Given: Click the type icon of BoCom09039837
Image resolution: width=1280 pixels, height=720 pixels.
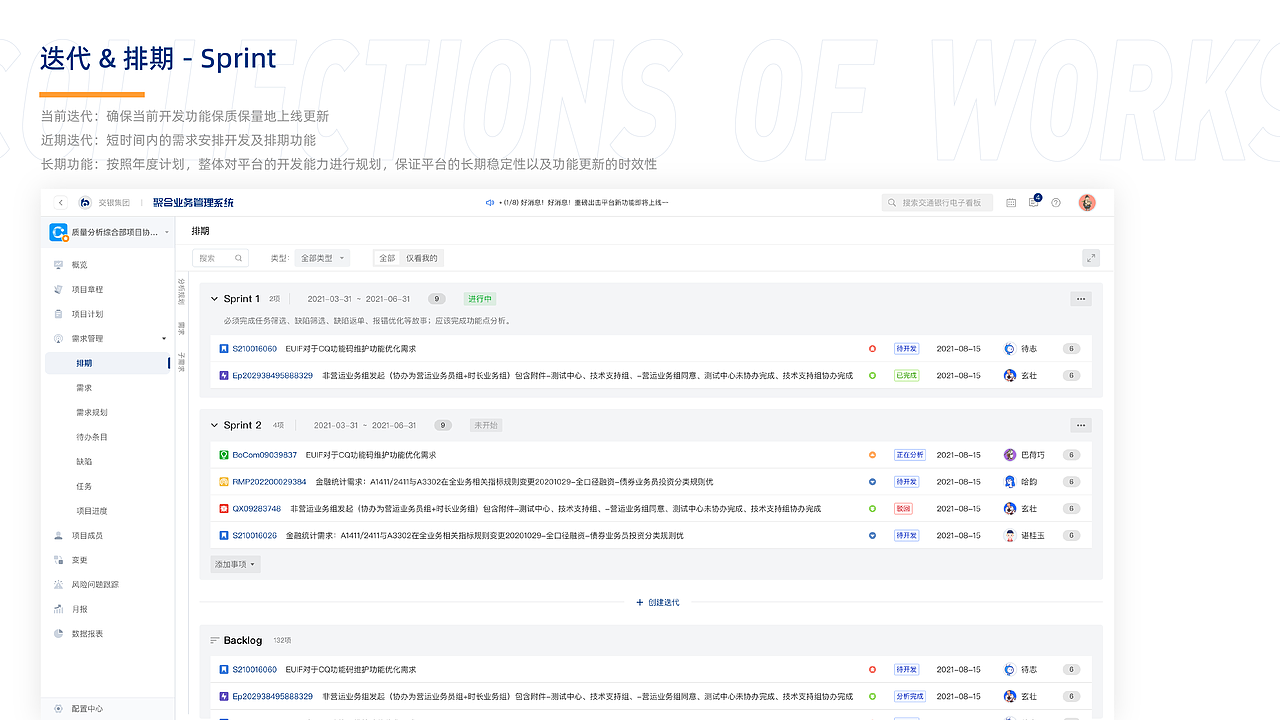Looking at the screenshot, I should point(224,455).
